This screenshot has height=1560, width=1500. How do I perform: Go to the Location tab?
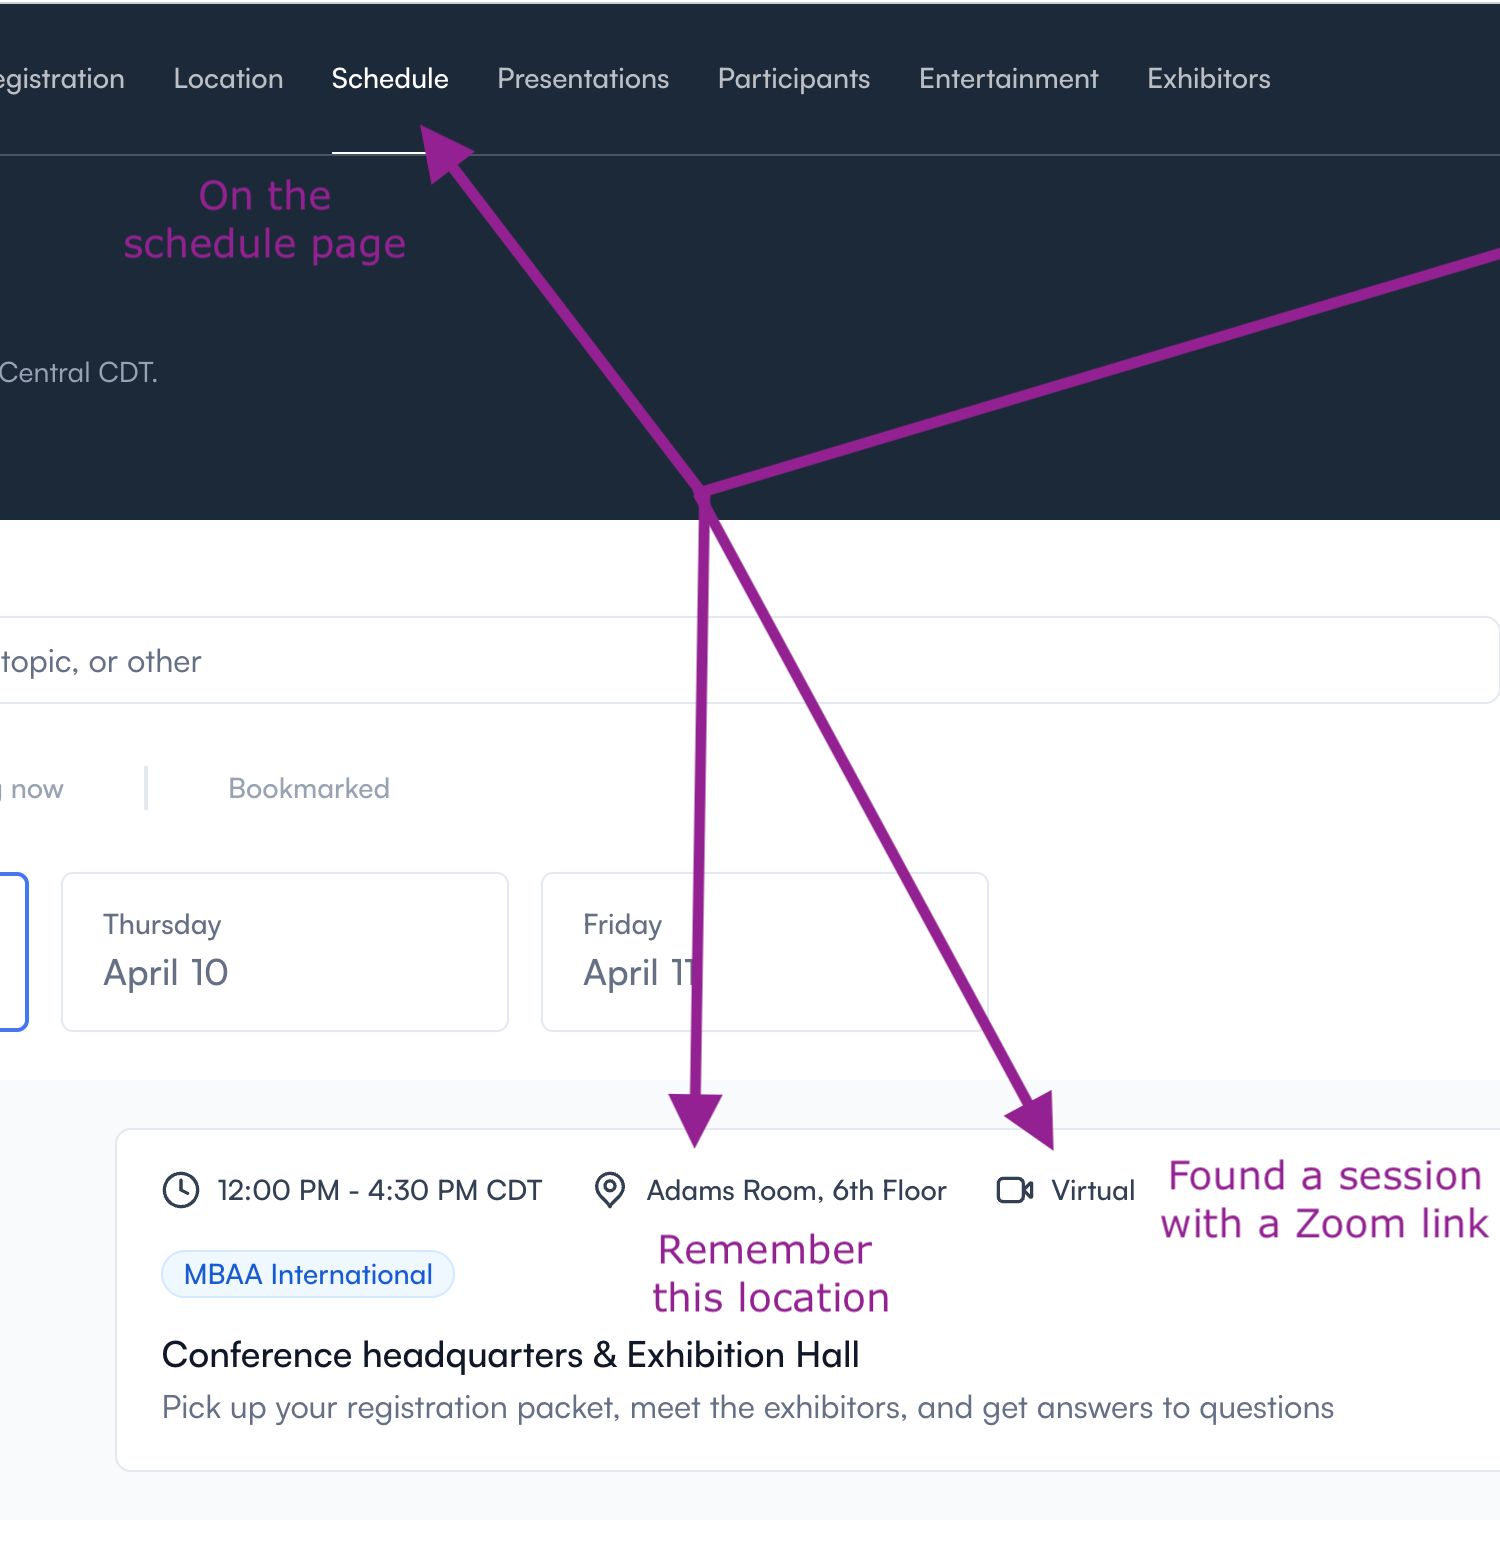pyautogui.click(x=228, y=79)
